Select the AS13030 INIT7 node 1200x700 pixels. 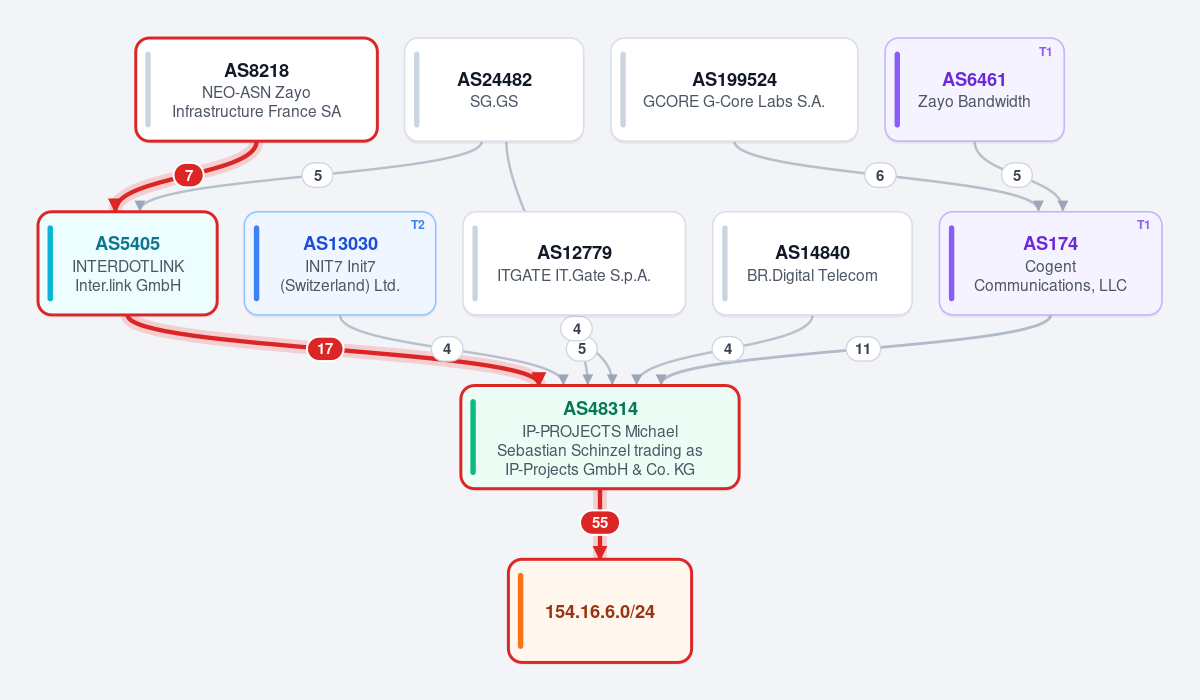[340, 263]
